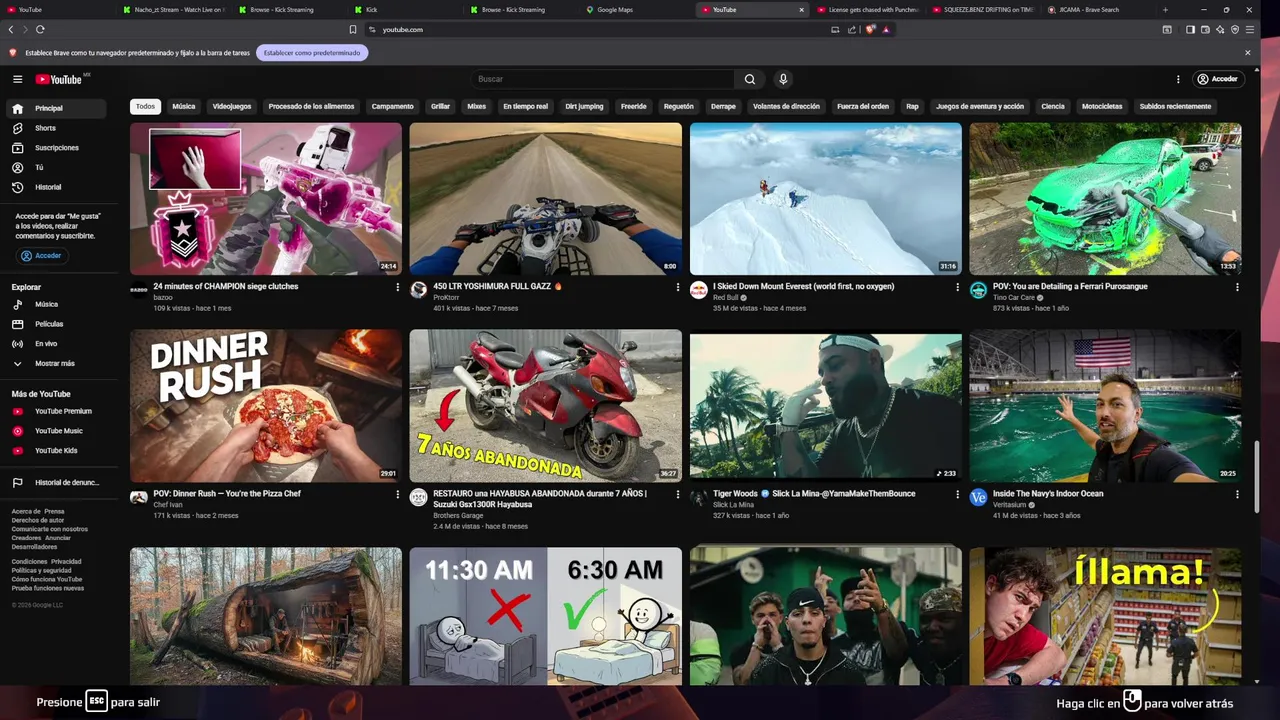Open options menu for Dinner Rush video
The image size is (1280, 720).
397,494
